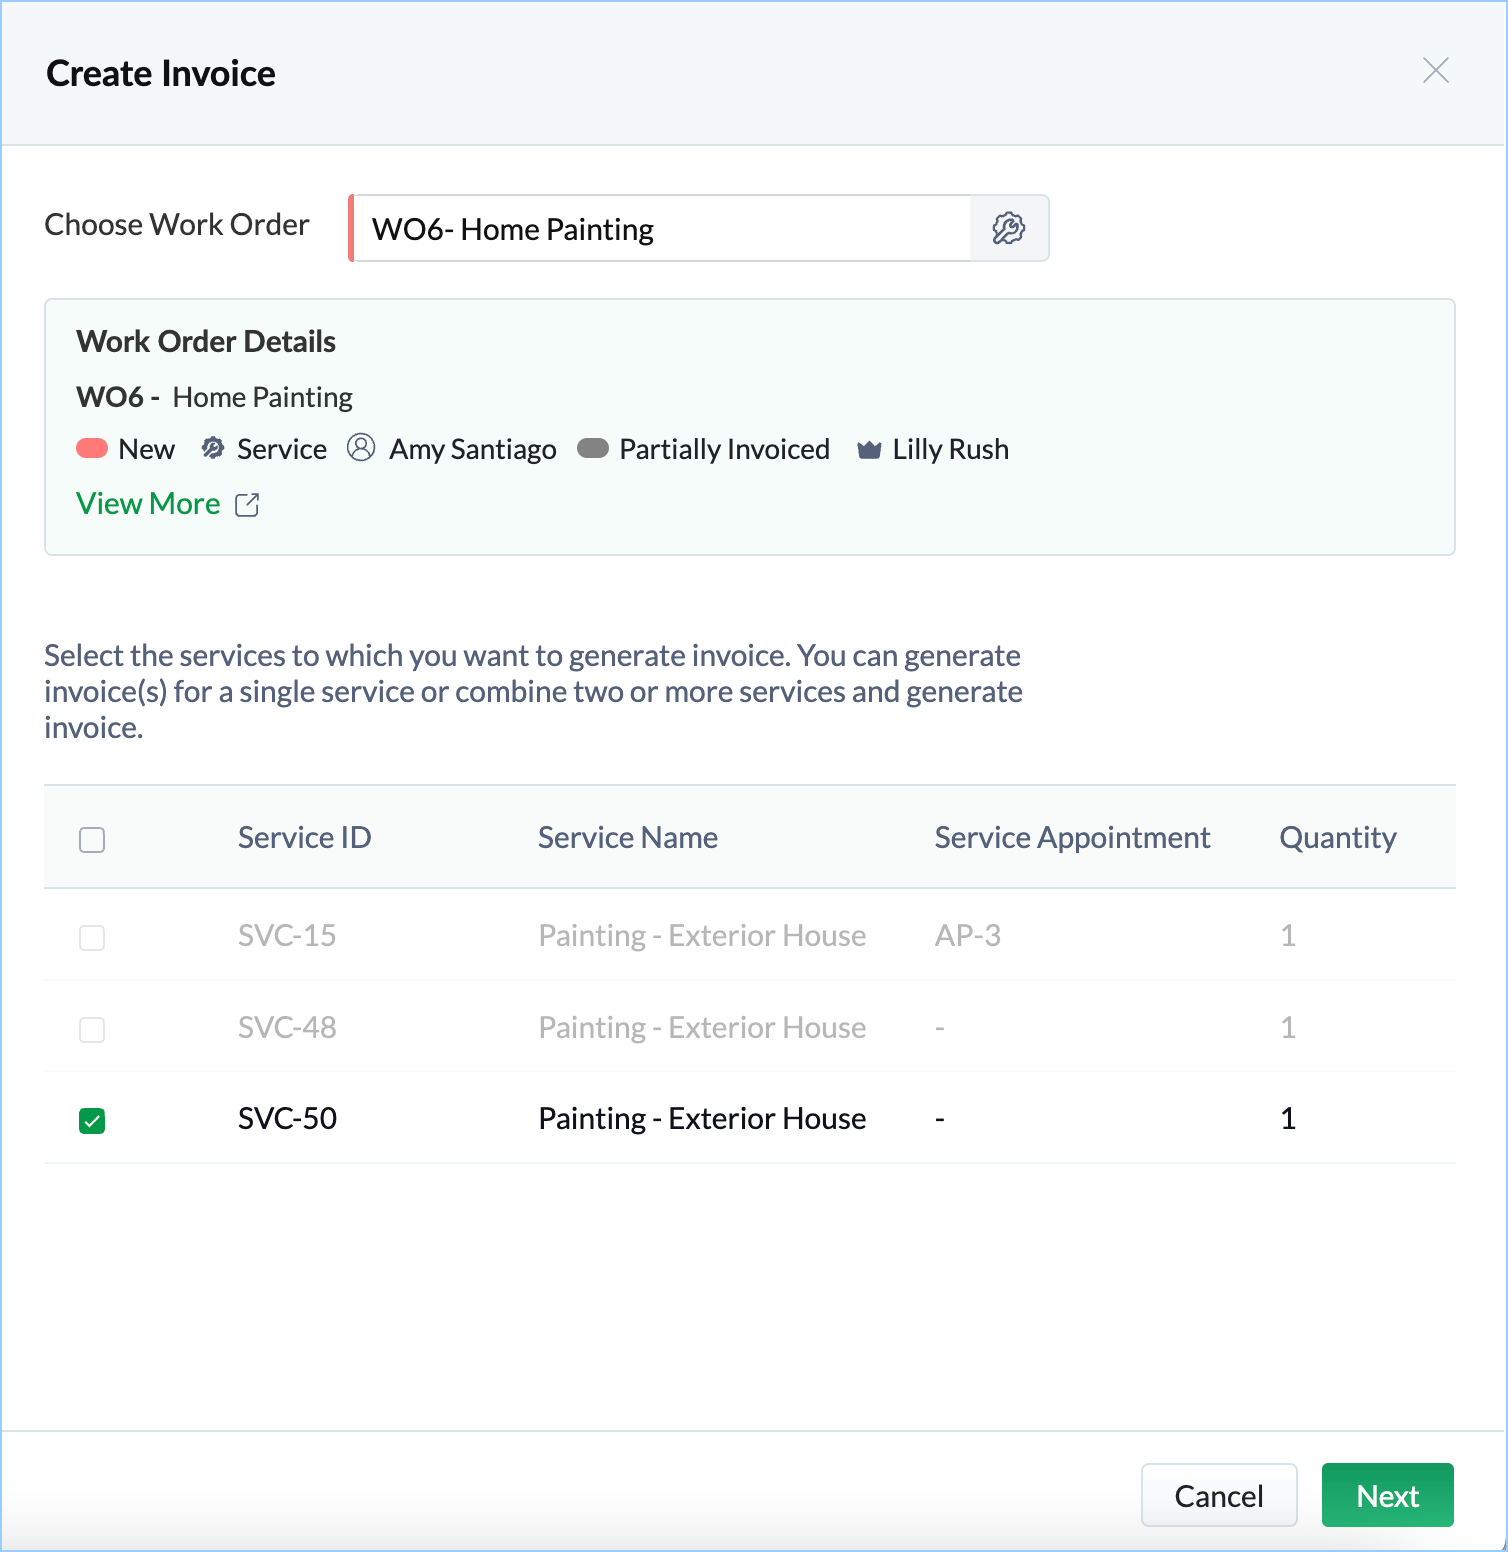Viewport: 1508px width, 1552px height.
Task: Click the Service Appointment column header
Action: click(x=1072, y=837)
